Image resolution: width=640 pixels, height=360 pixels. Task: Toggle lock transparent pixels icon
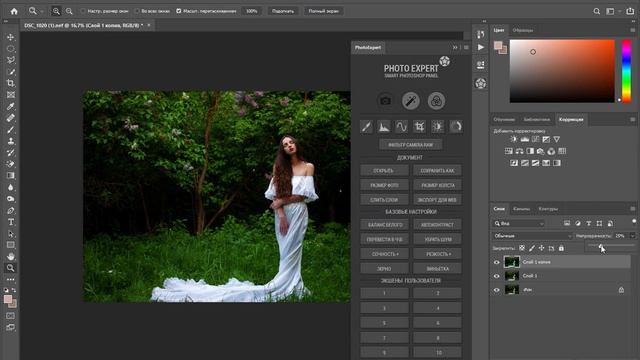522,248
